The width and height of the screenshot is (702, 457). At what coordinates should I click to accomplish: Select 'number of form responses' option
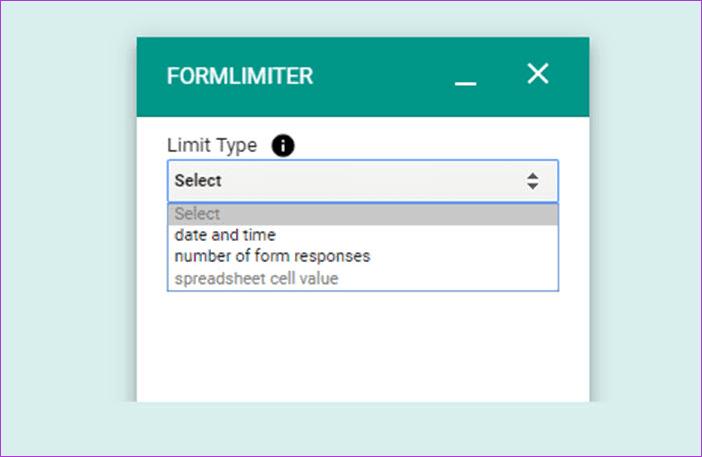[x=363, y=256]
